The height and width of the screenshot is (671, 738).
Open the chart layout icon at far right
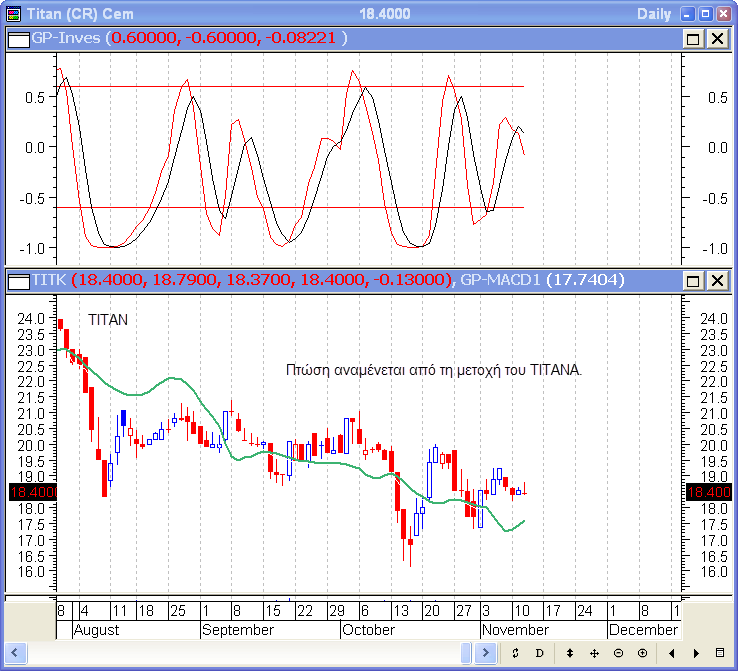pyautogui.click(x=720, y=653)
